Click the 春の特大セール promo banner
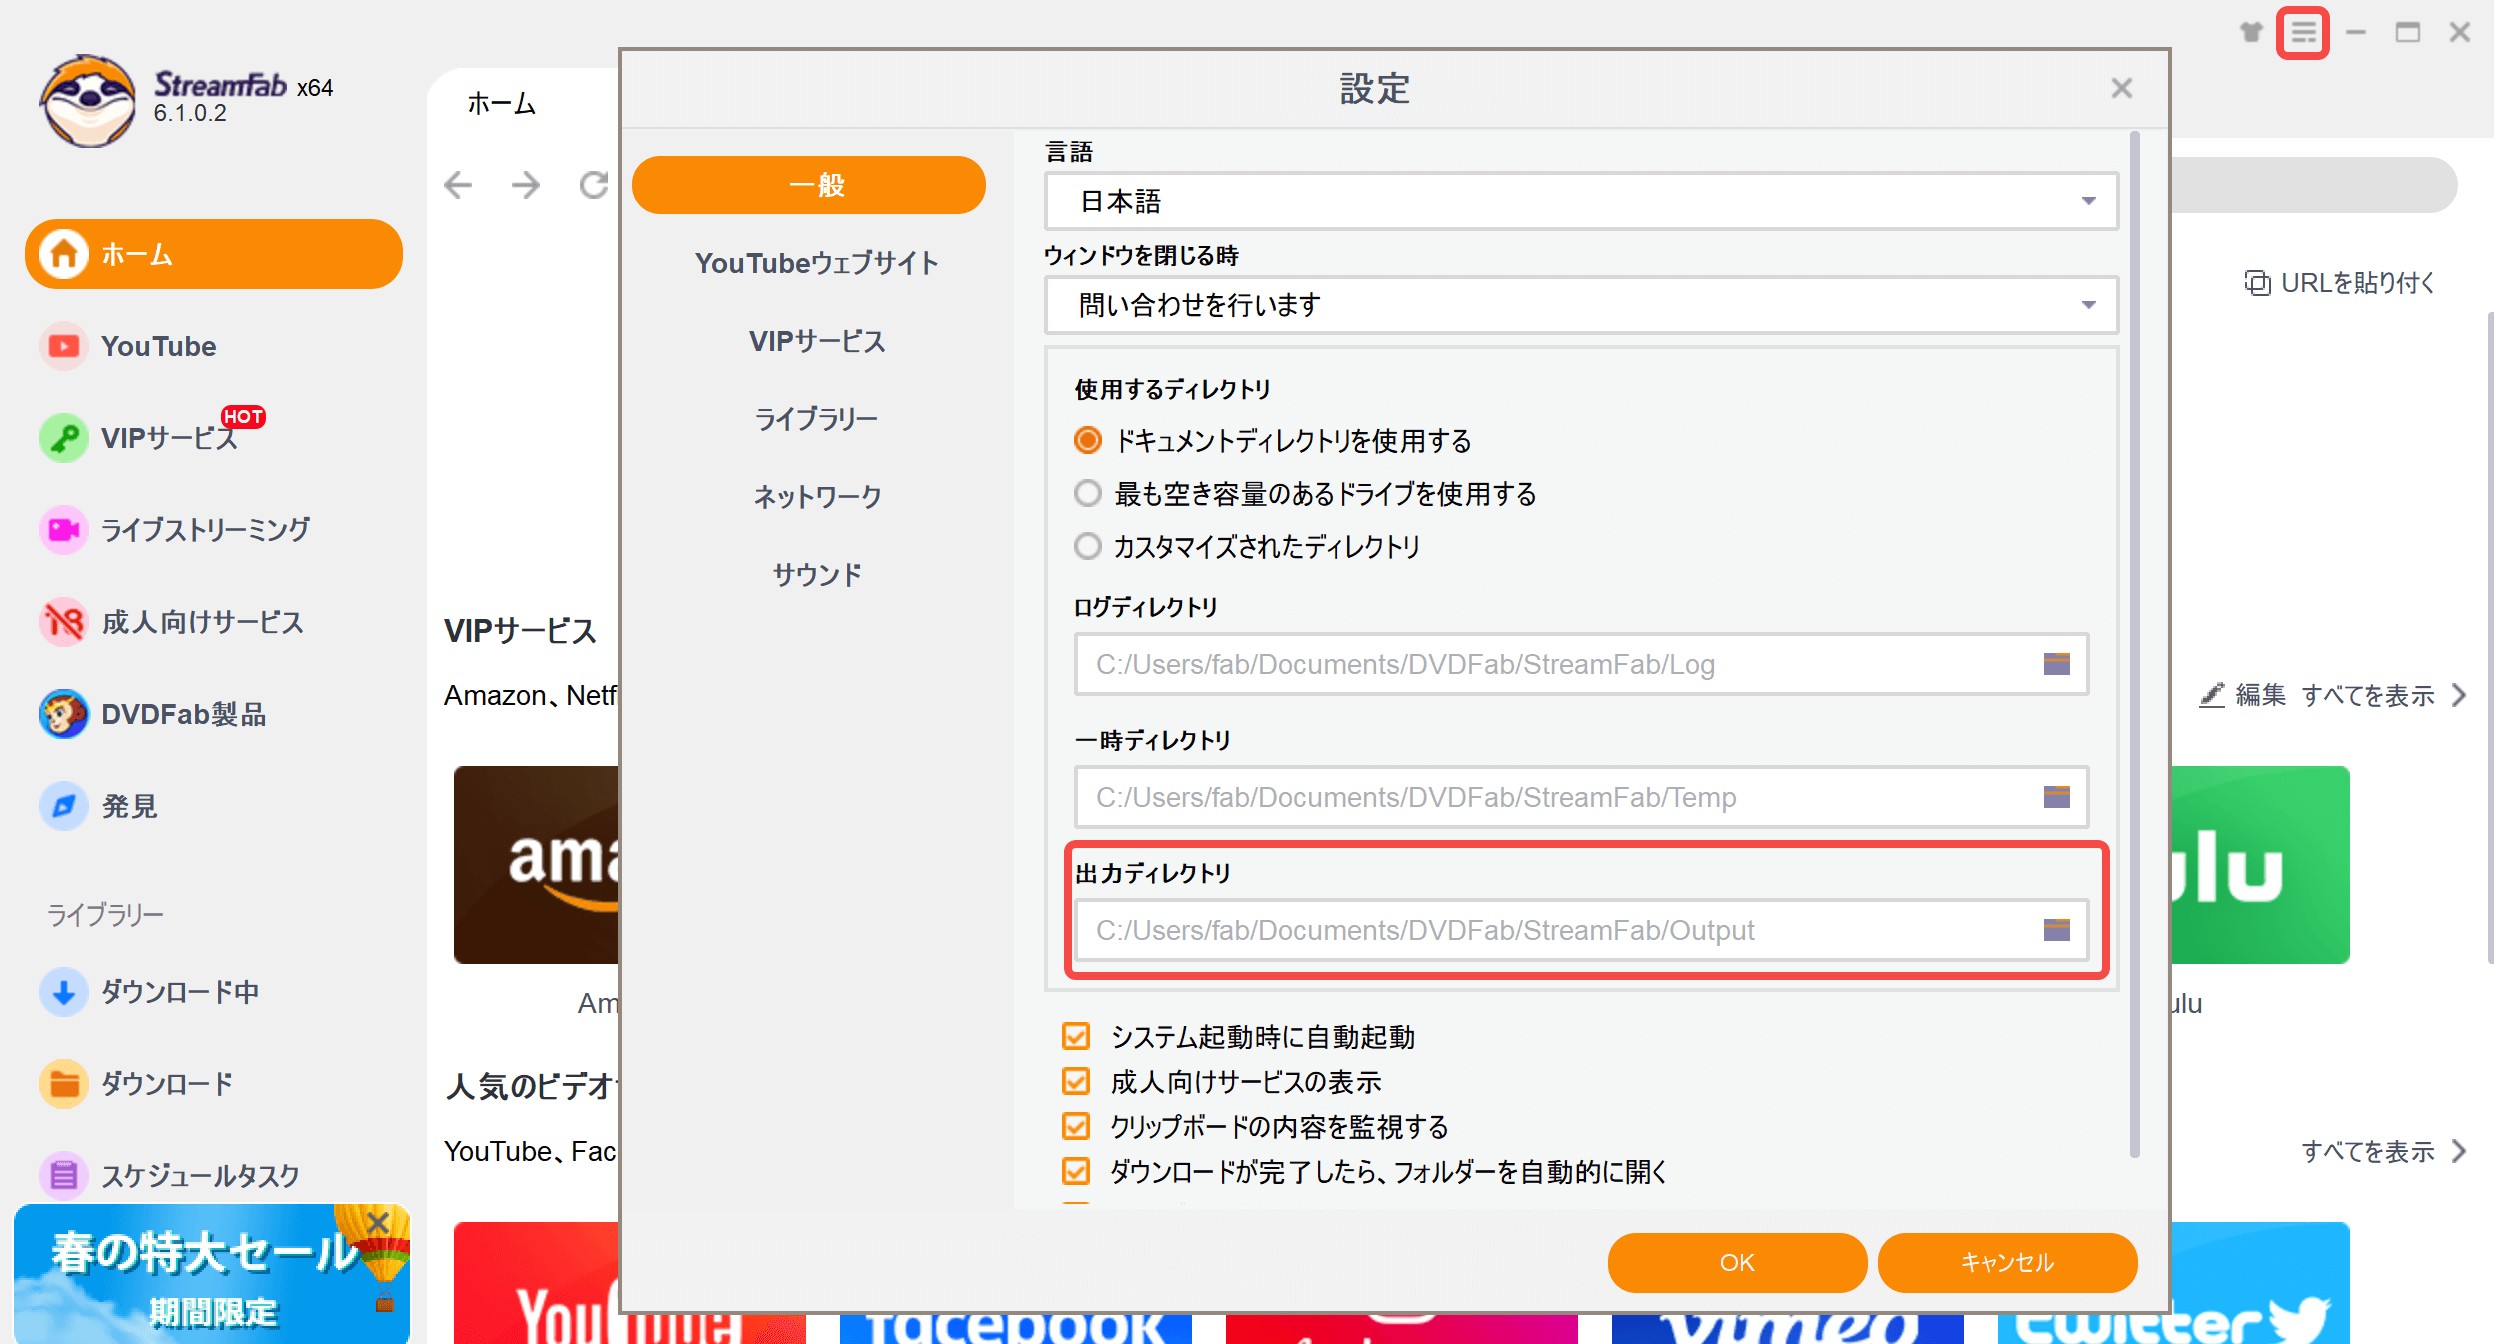Screen dimensions: 2494x1344 tap(211, 1274)
